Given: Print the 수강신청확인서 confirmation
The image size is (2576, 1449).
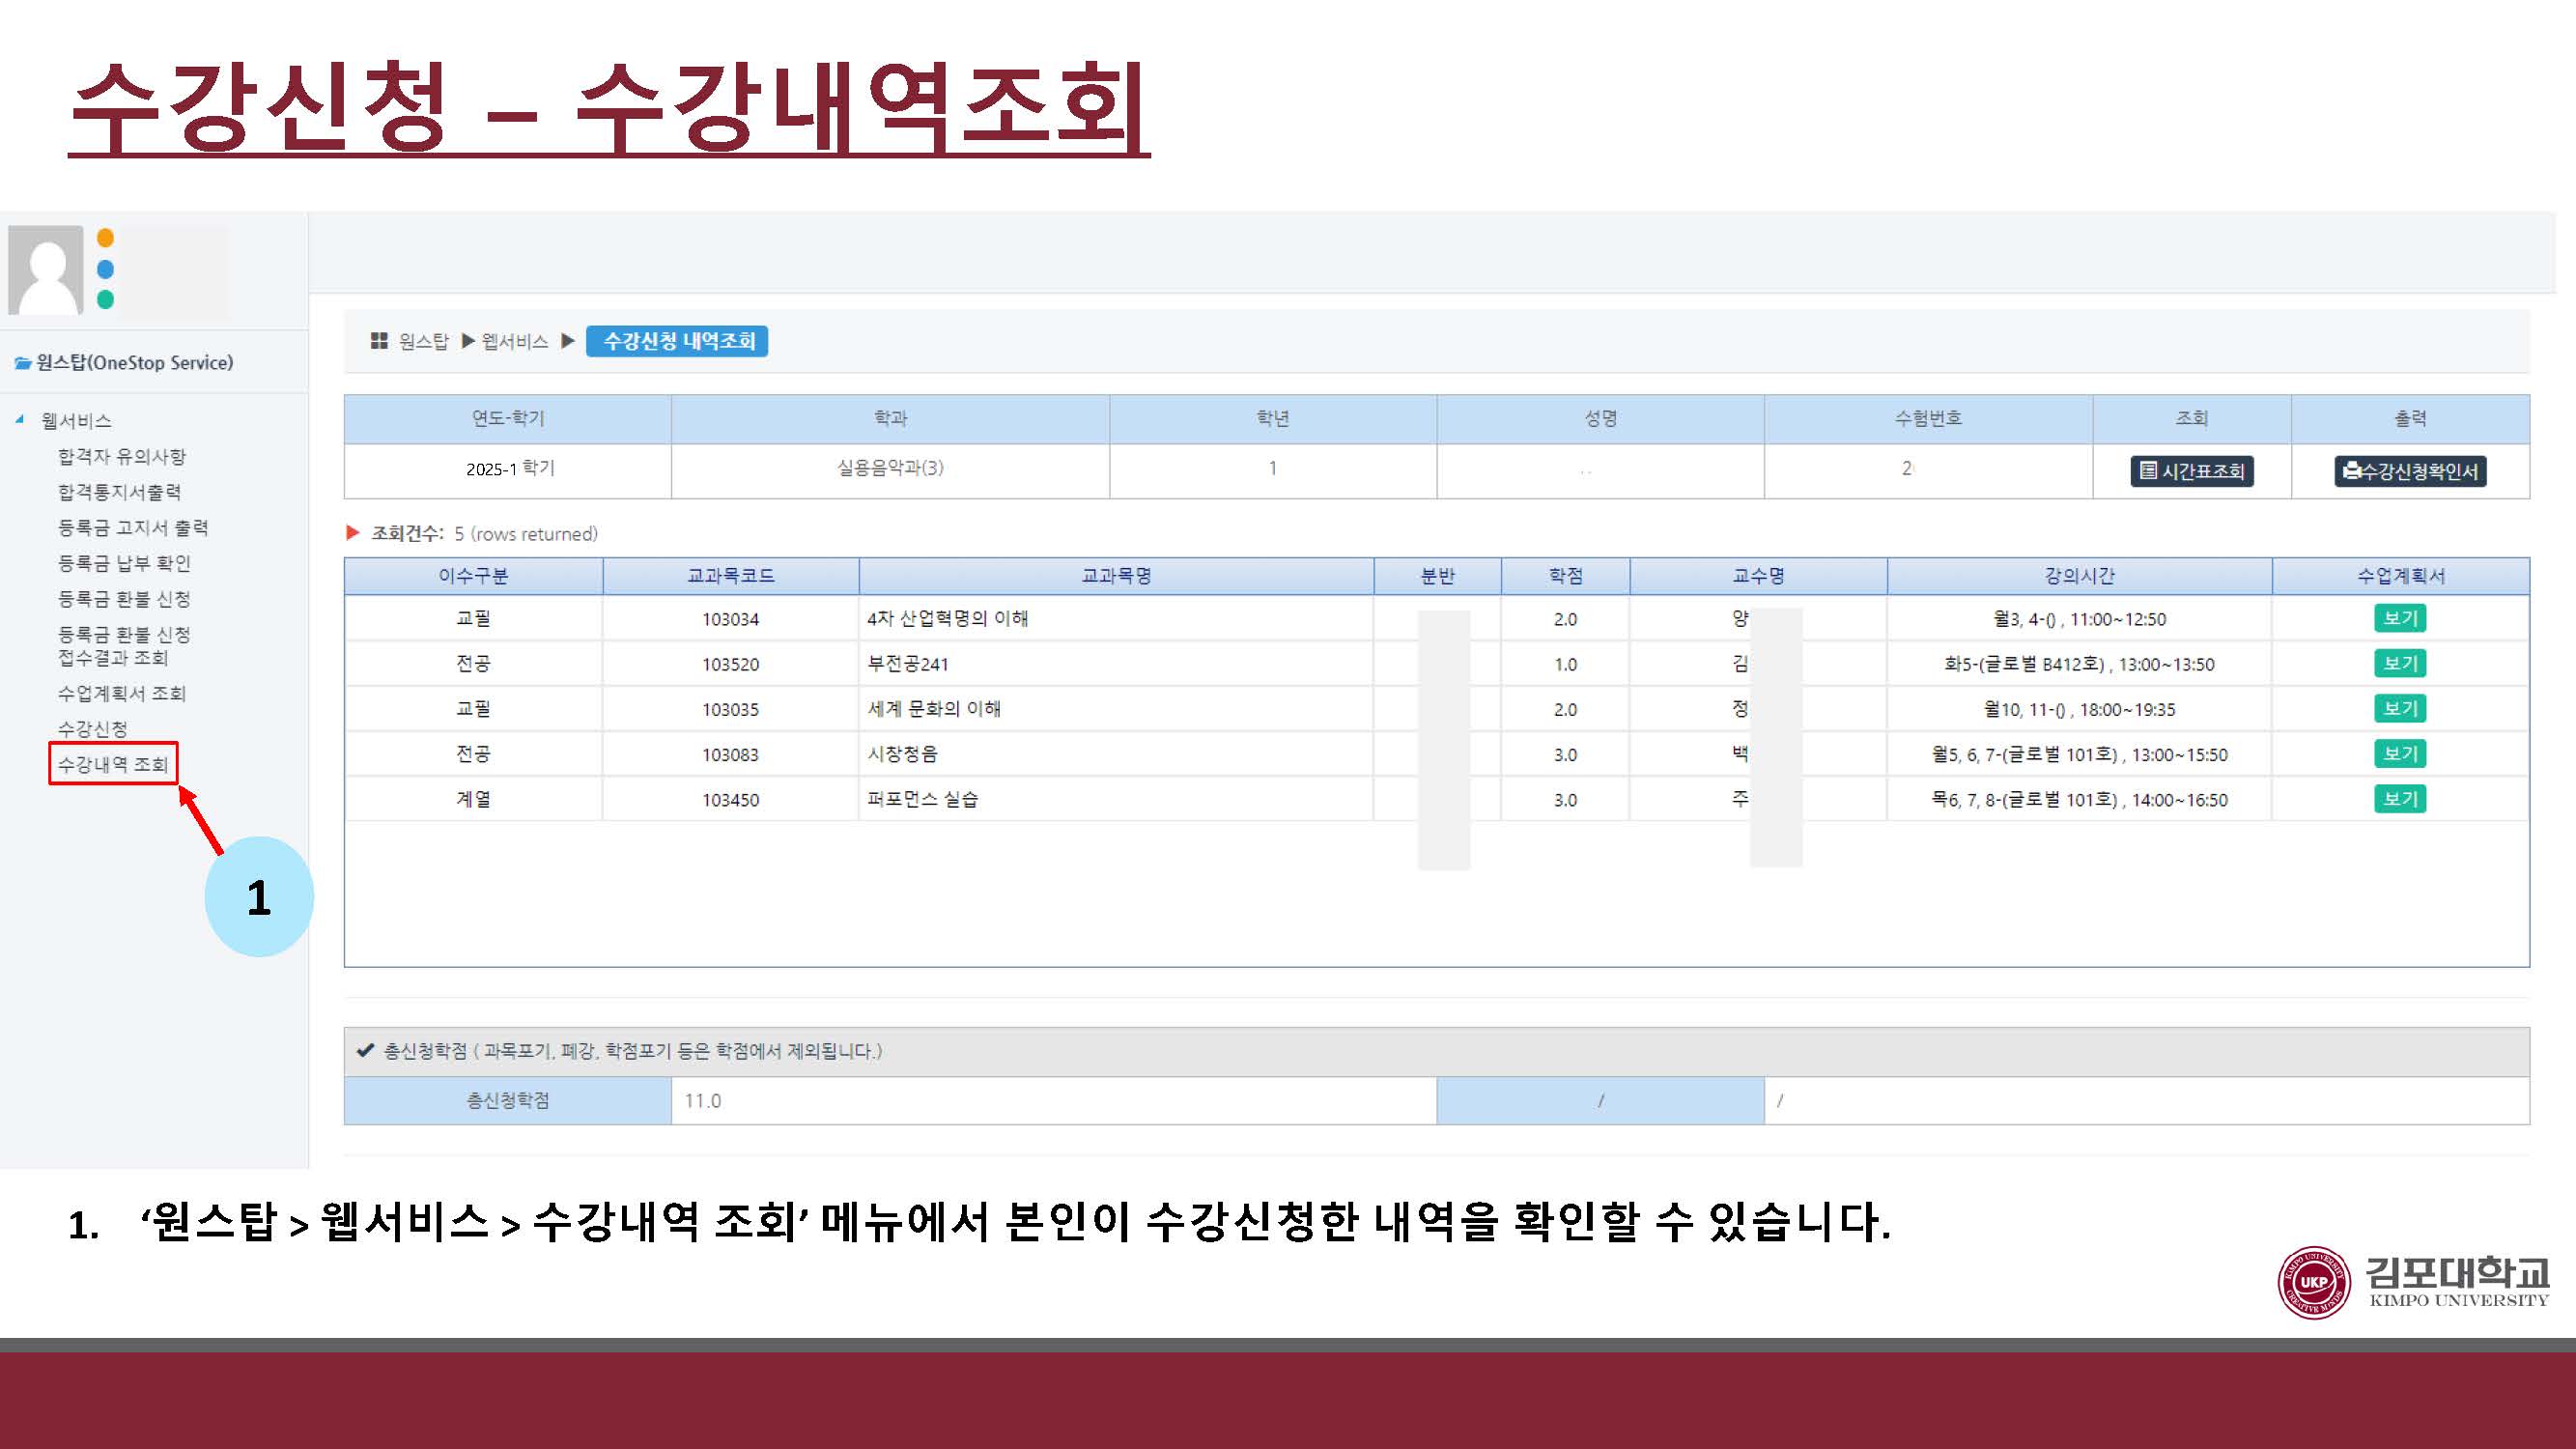Looking at the screenshot, I should tap(2409, 471).
